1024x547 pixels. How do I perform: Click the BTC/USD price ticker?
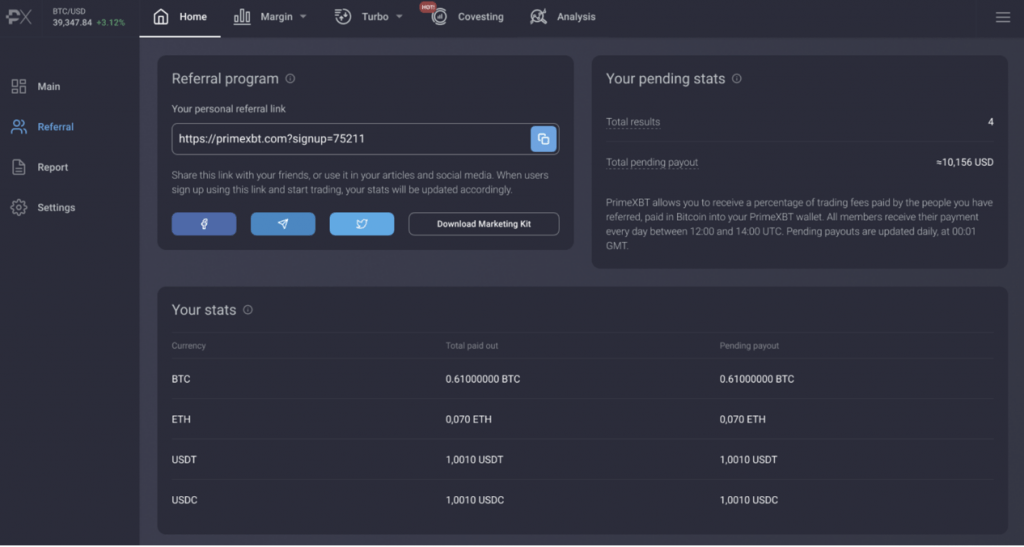[x=88, y=17]
